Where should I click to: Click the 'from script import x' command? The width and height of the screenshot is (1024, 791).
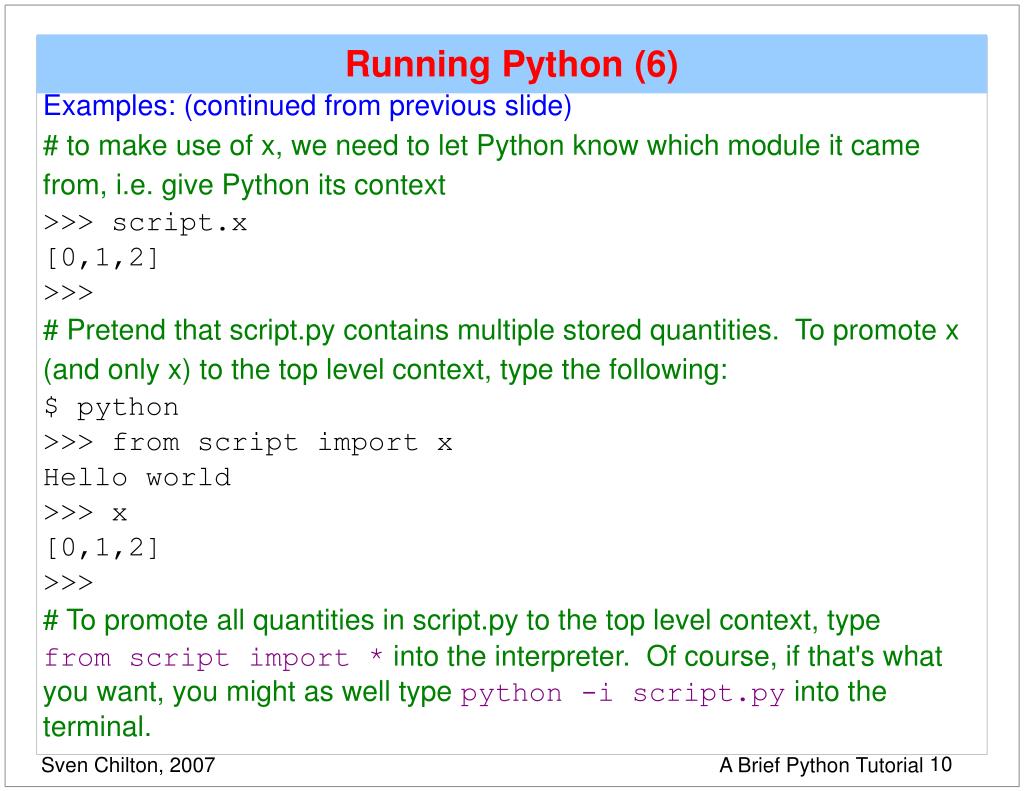coord(248,443)
